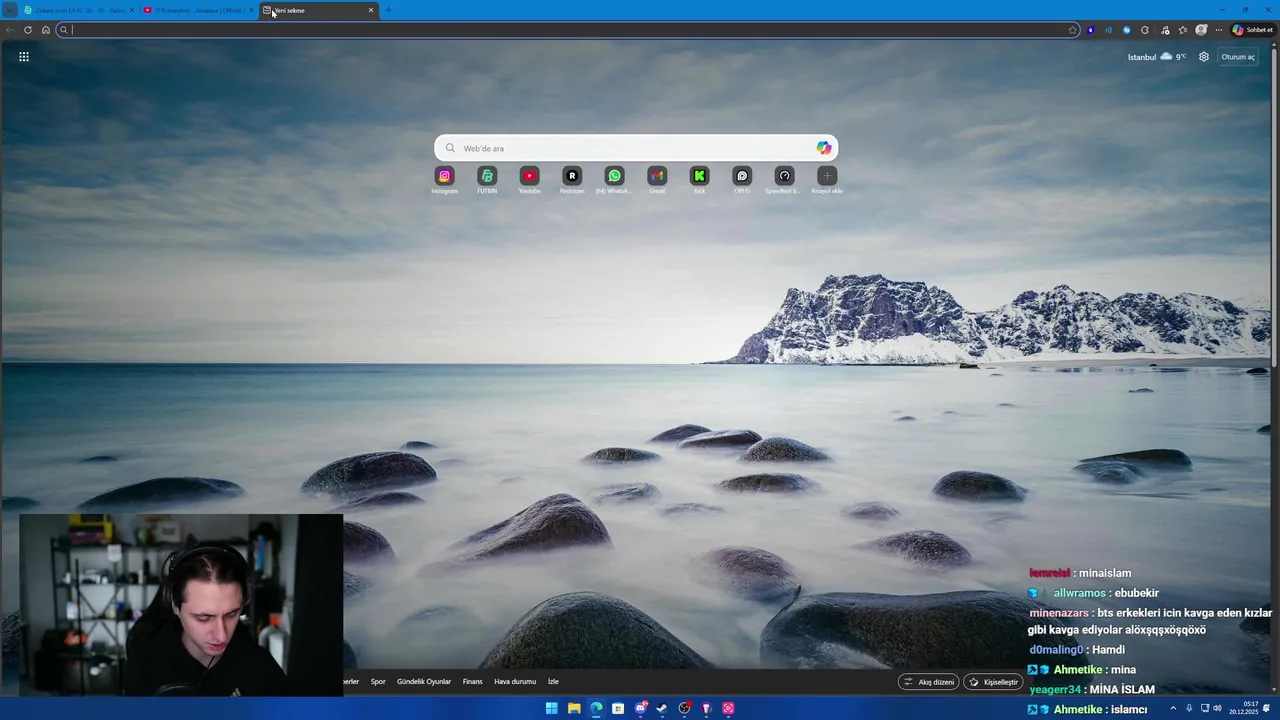The height and width of the screenshot is (720, 1280).
Task: Open the Finans feed category
Action: pos(473,682)
